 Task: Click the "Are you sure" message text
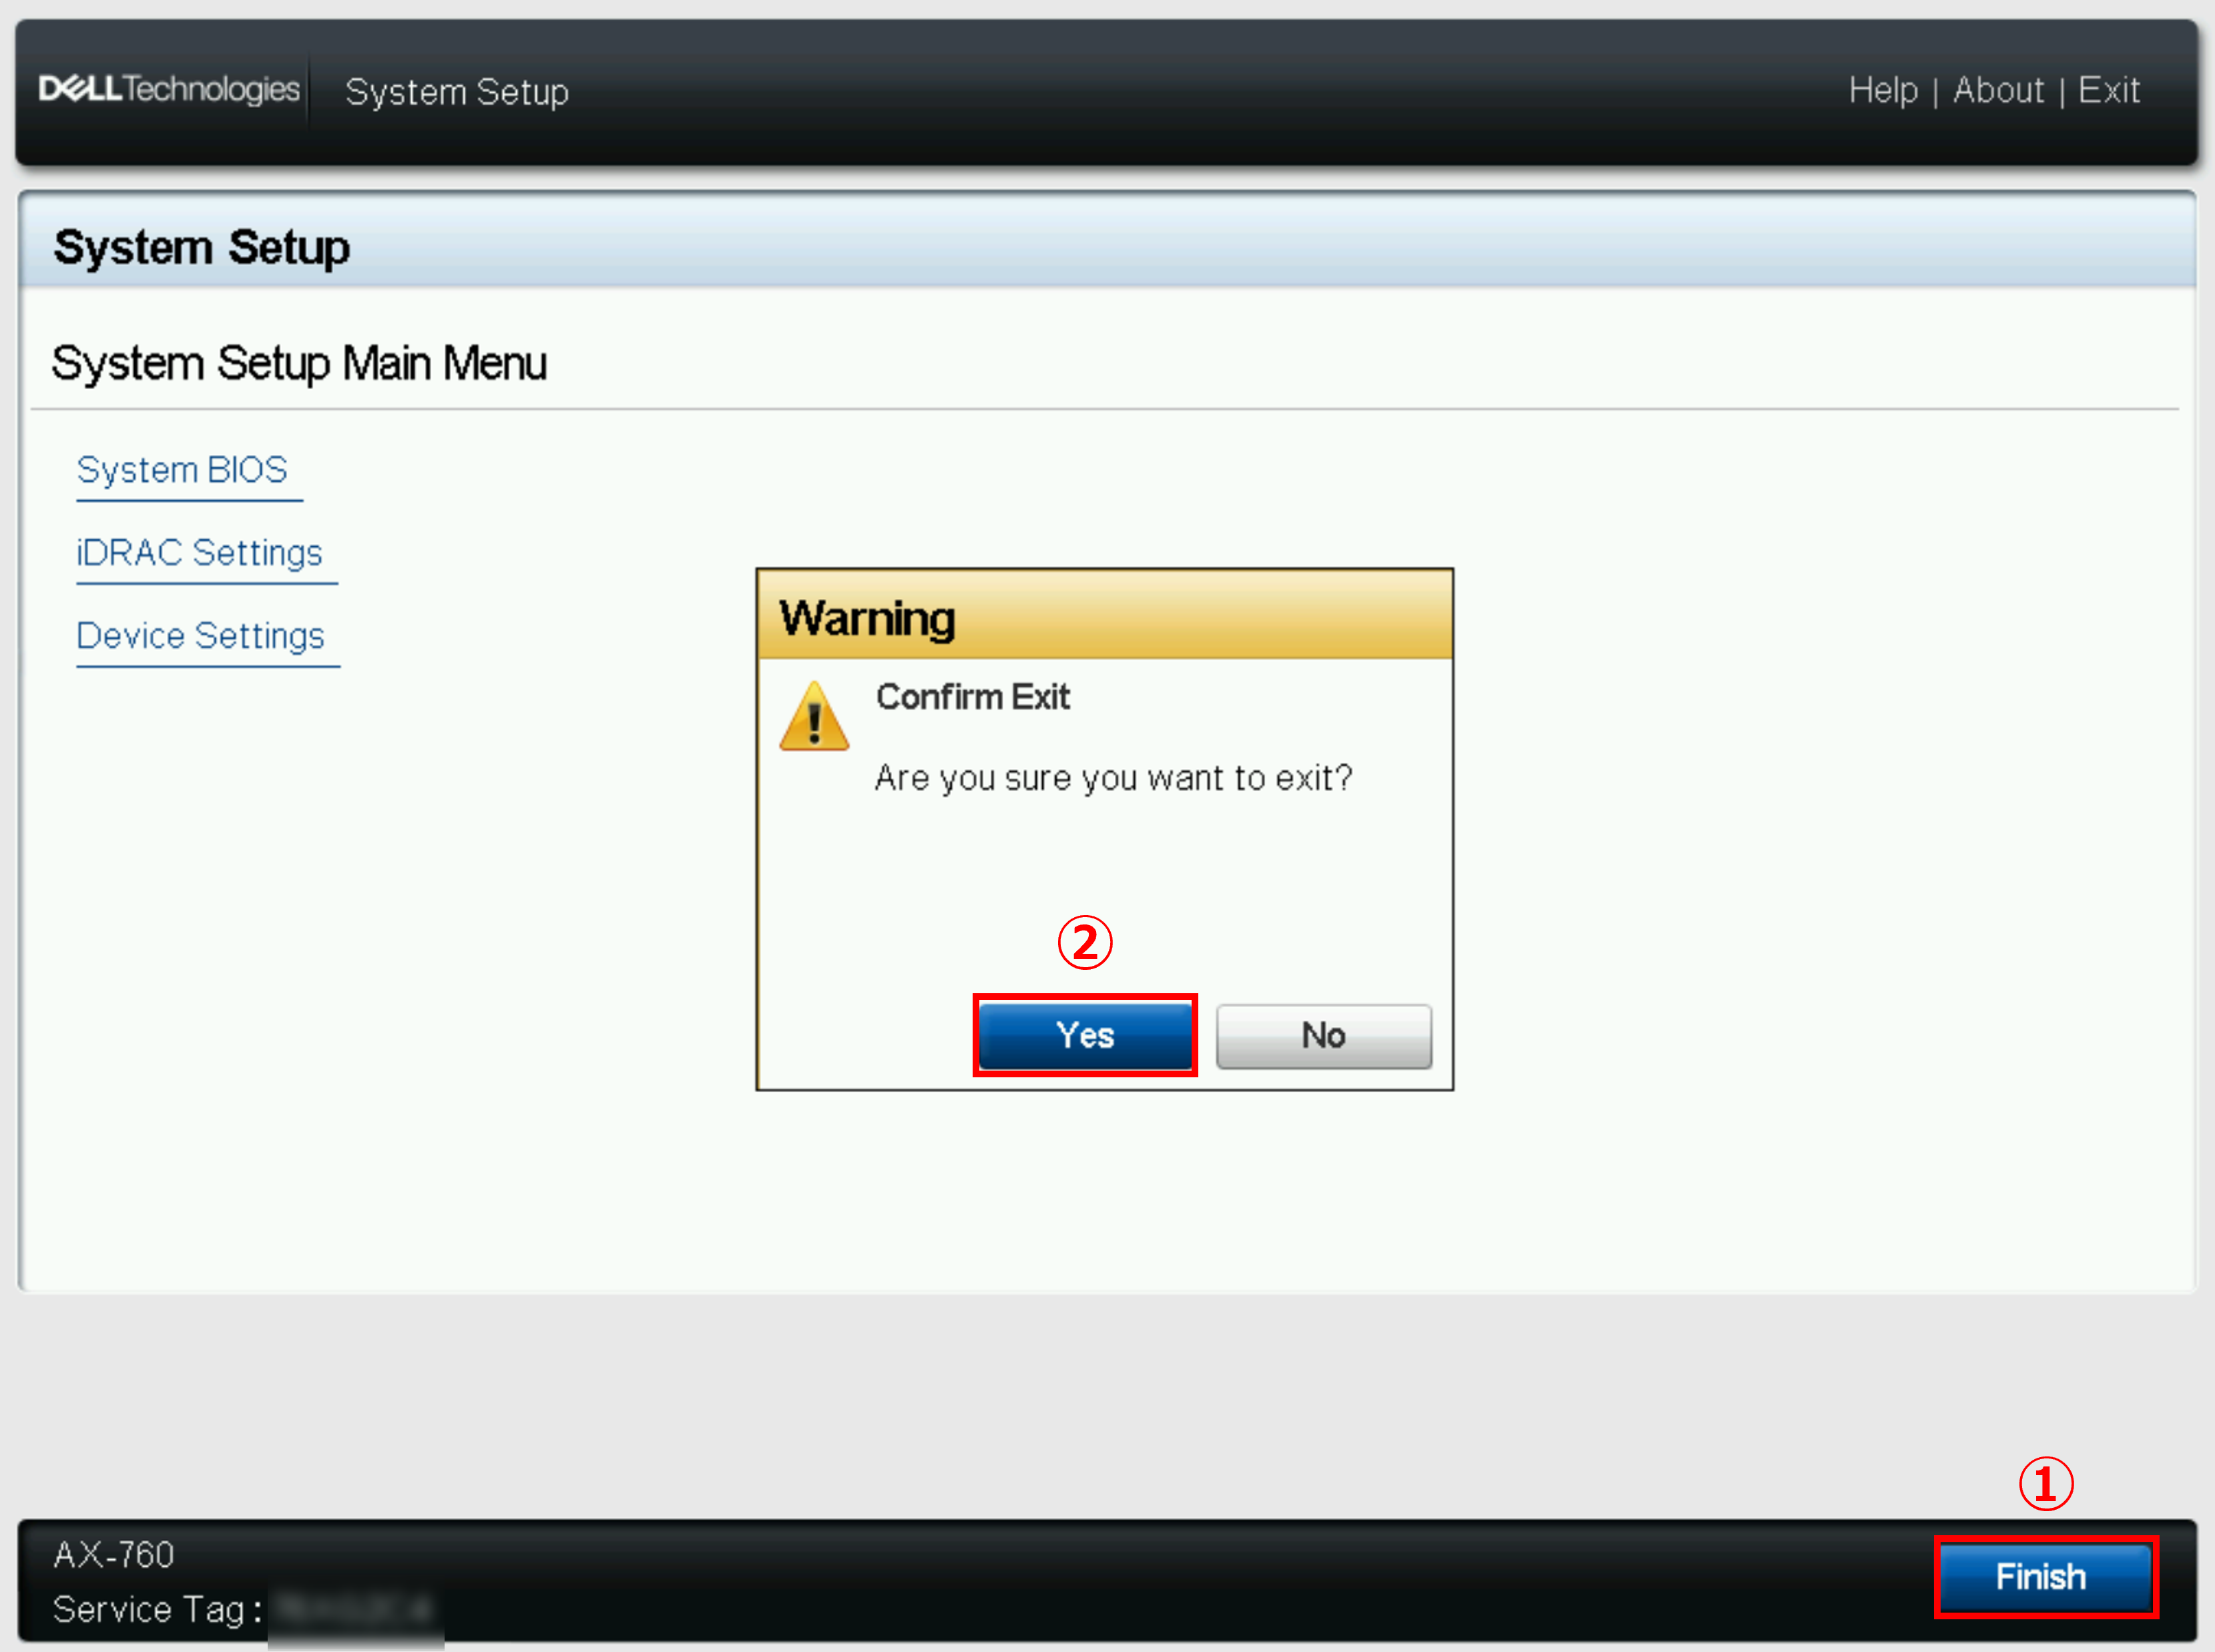pos(1113,778)
